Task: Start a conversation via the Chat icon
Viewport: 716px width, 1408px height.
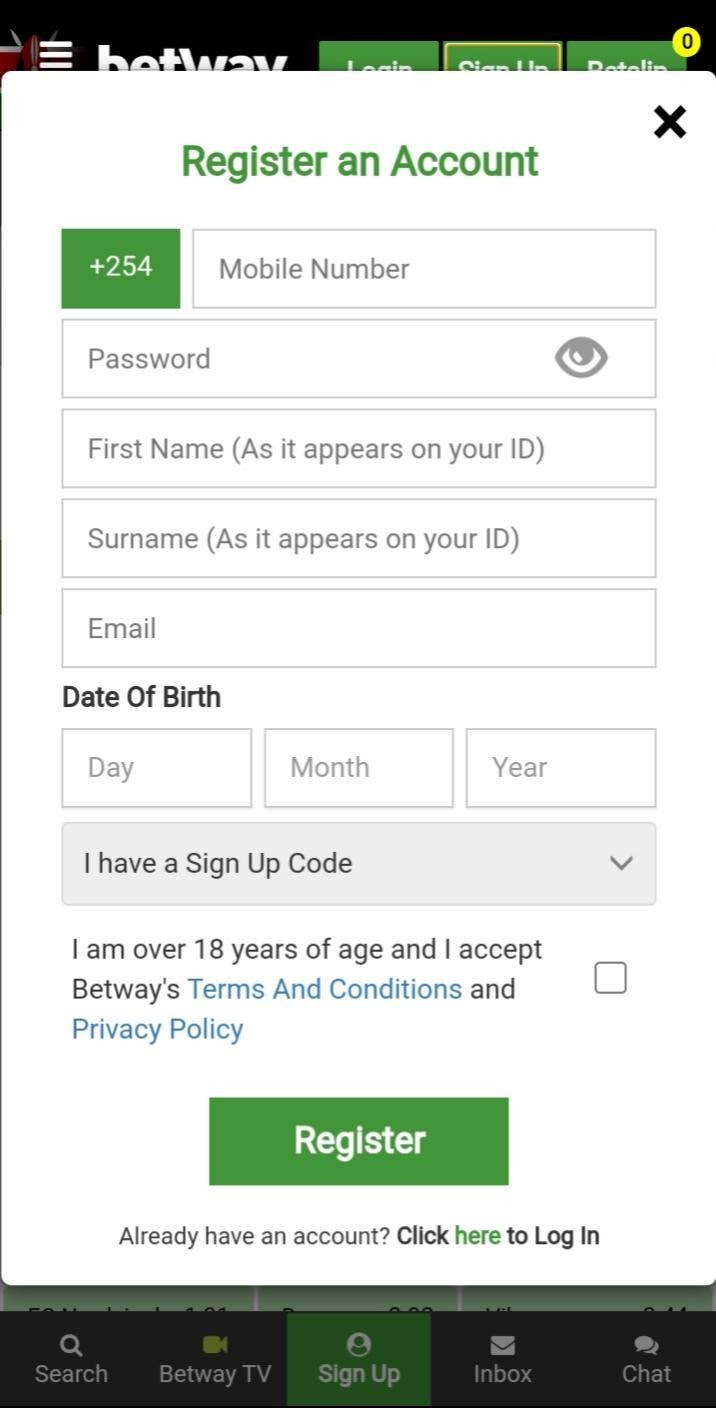Action: [x=645, y=1345]
